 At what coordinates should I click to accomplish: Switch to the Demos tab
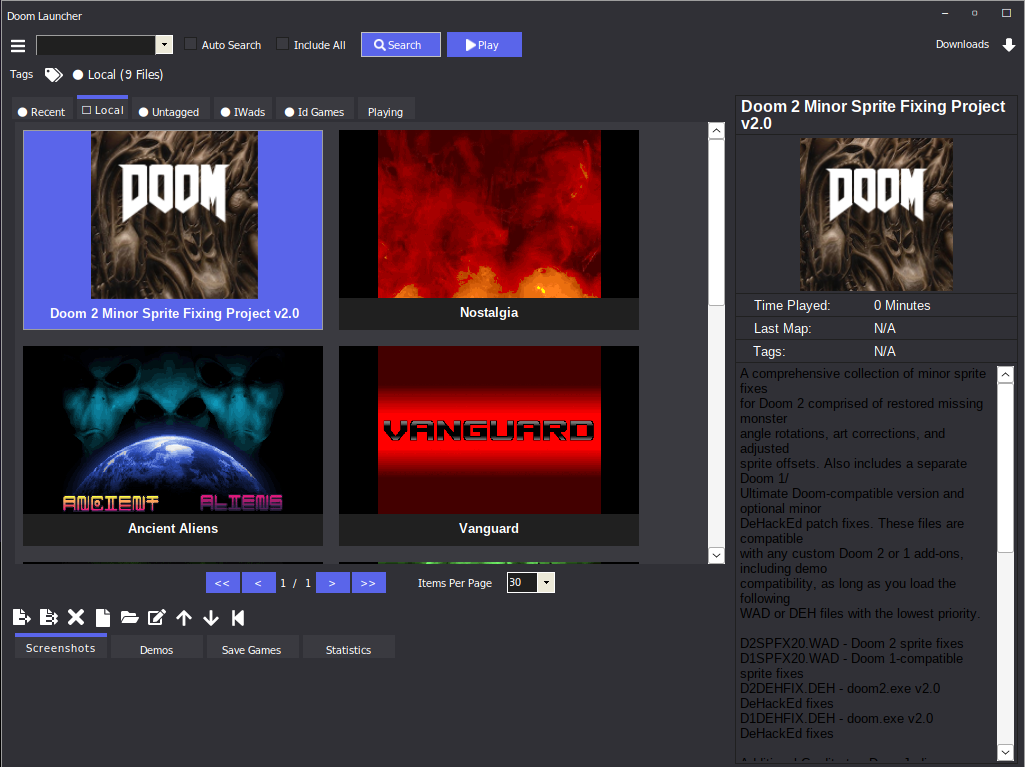point(156,647)
